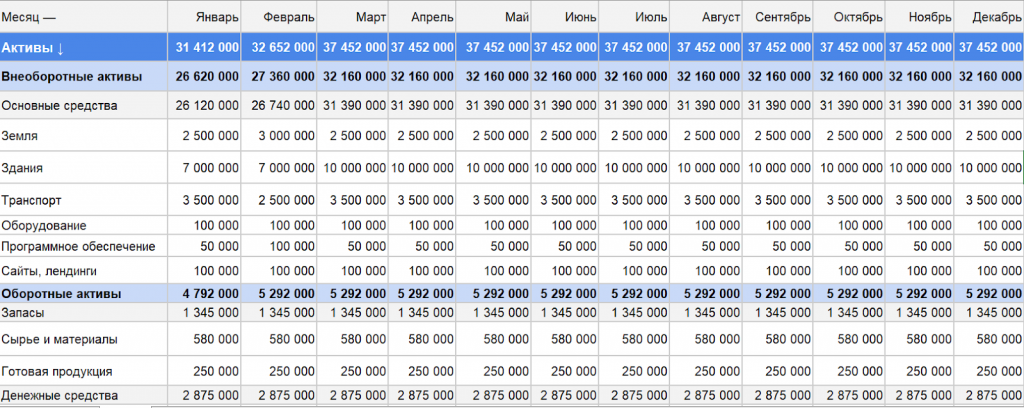The width and height of the screenshot is (1024, 408).
Task: Click the Программное обеспечение row label
Action: [78, 246]
